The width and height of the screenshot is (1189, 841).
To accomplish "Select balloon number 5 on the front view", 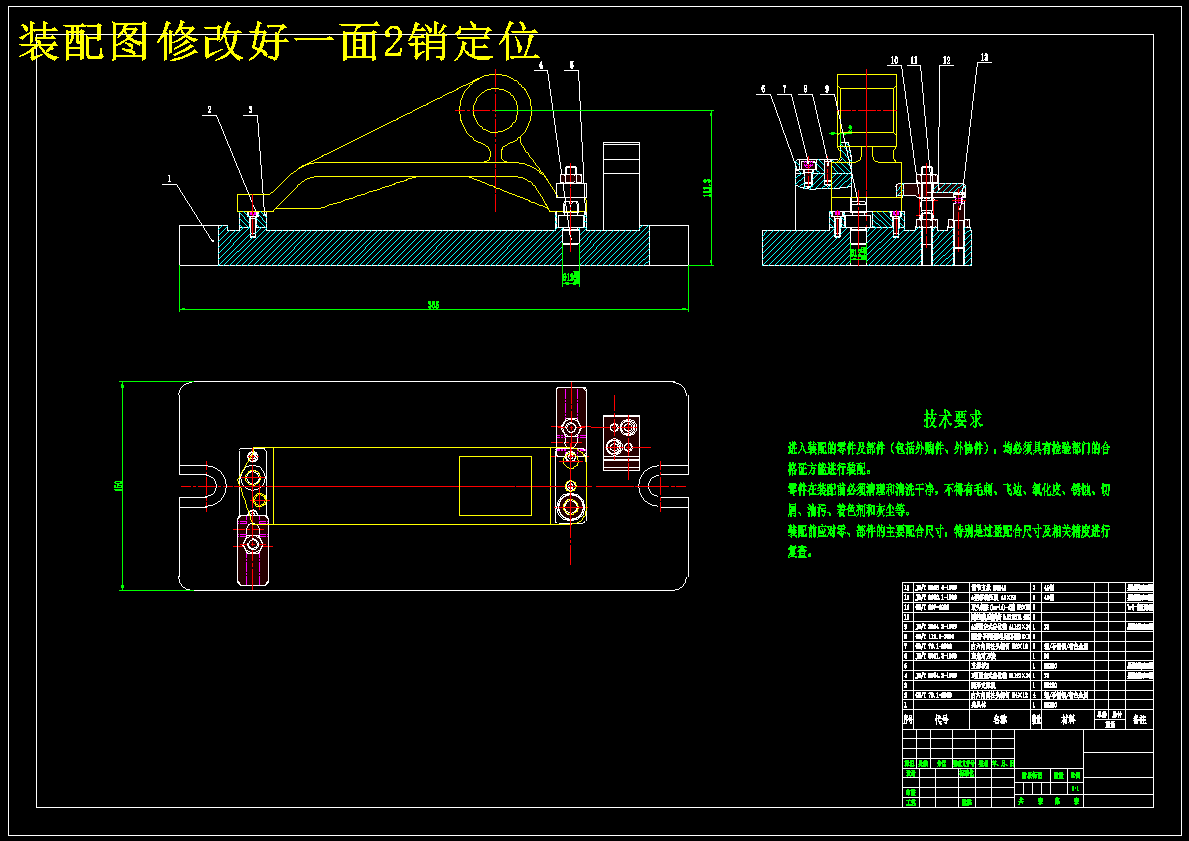I will [572, 65].
